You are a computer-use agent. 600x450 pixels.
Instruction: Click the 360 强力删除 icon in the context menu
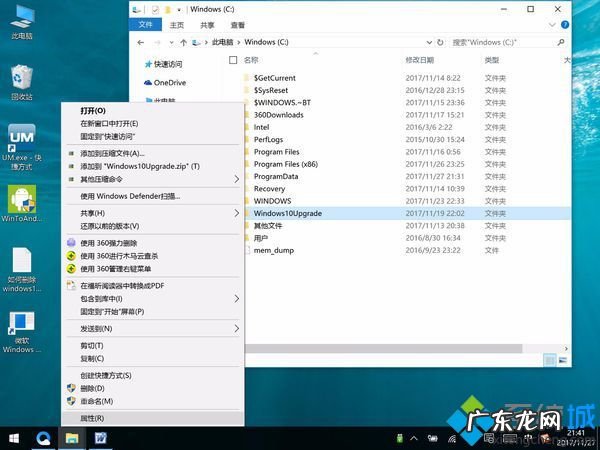pos(71,243)
